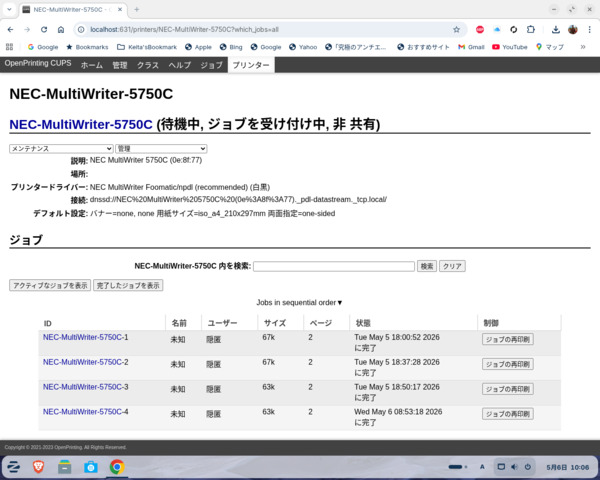This screenshot has width=600, height=480.
Task: Click the クリア button
Action: (x=452, y=266)
